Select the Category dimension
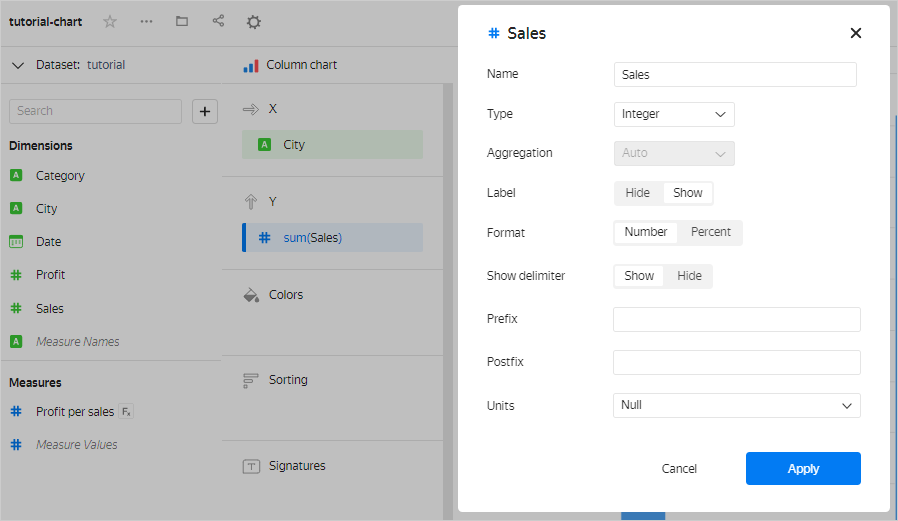898x521 pixels. tap(60, 175)
